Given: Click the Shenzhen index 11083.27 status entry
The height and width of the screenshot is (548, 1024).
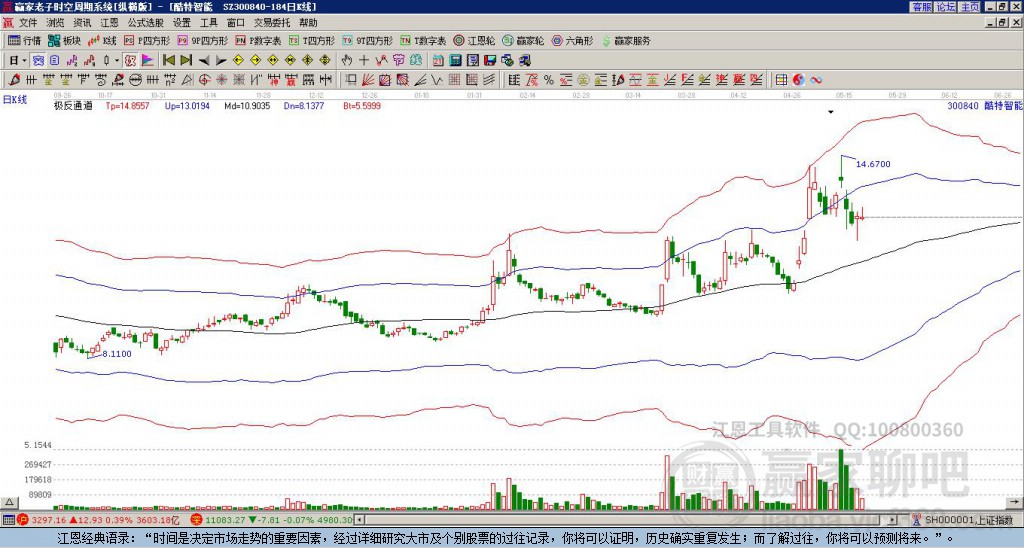Looking at the screenshot, I should point(273,520).
